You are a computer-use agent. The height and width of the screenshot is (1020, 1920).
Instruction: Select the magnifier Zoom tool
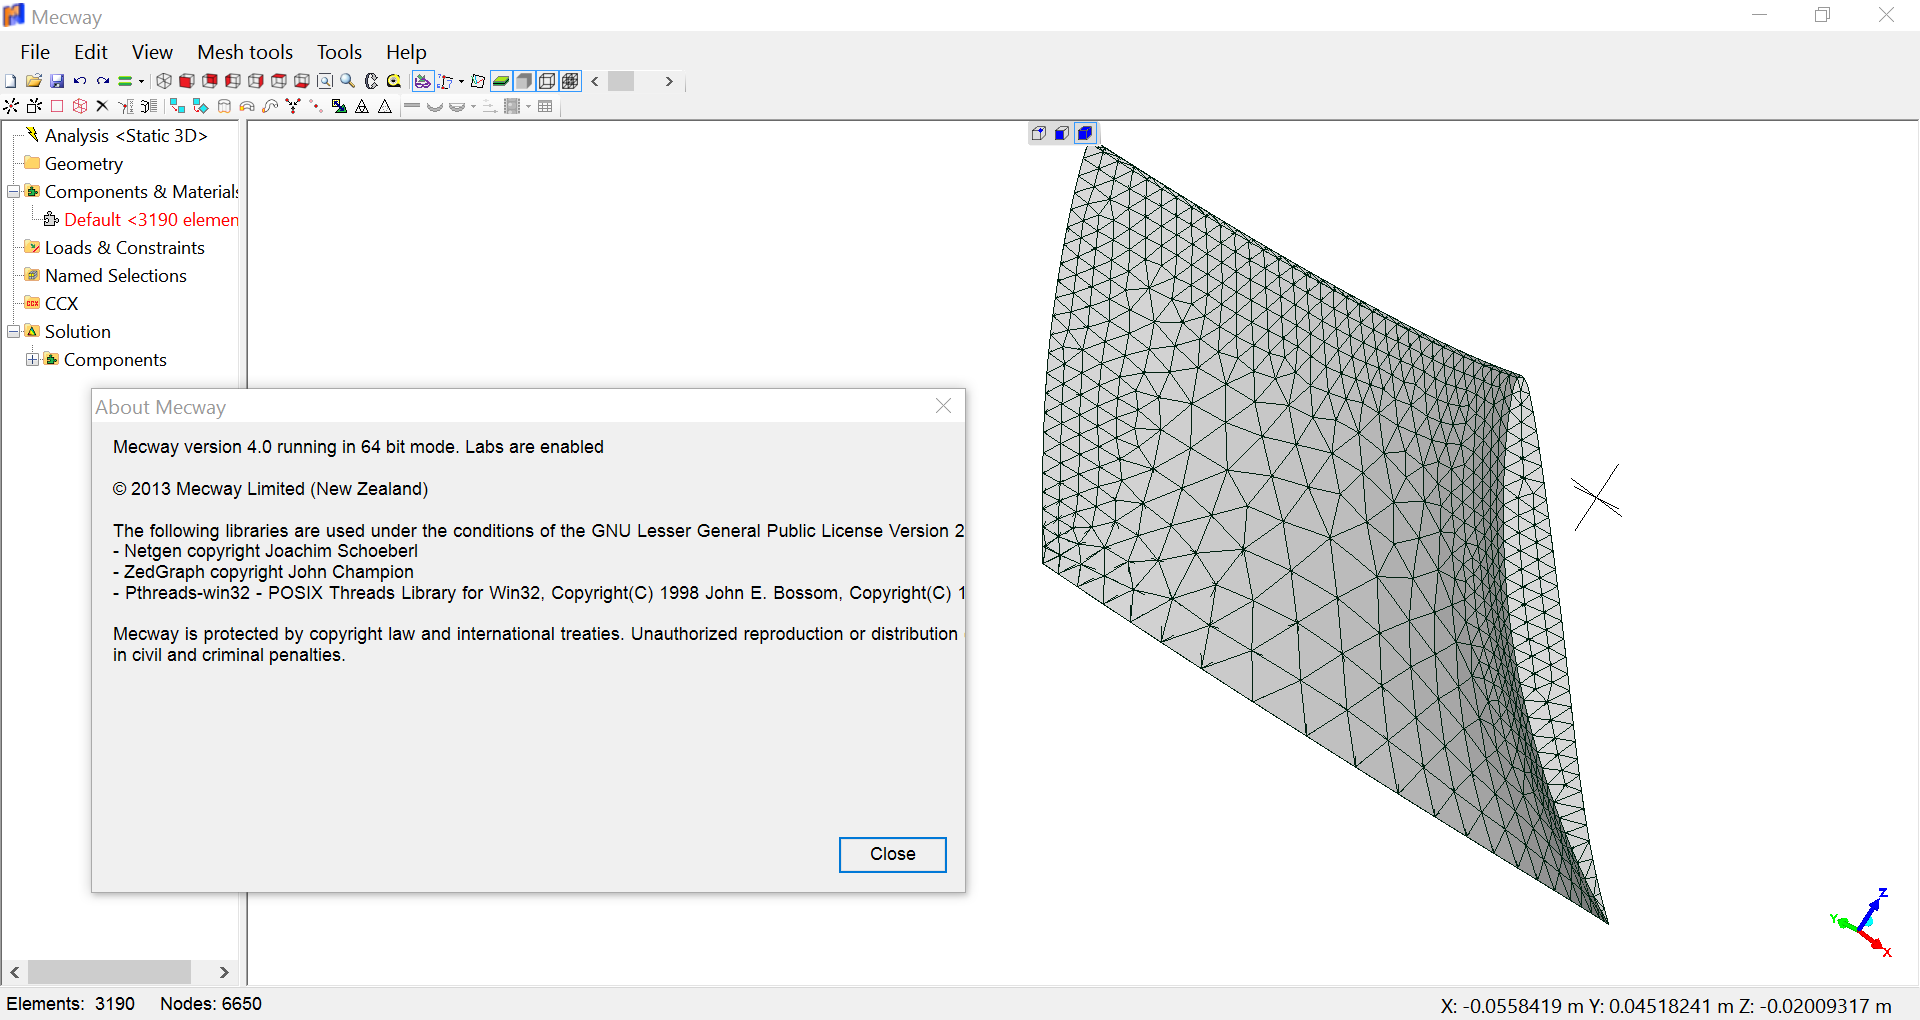point(348,81)
